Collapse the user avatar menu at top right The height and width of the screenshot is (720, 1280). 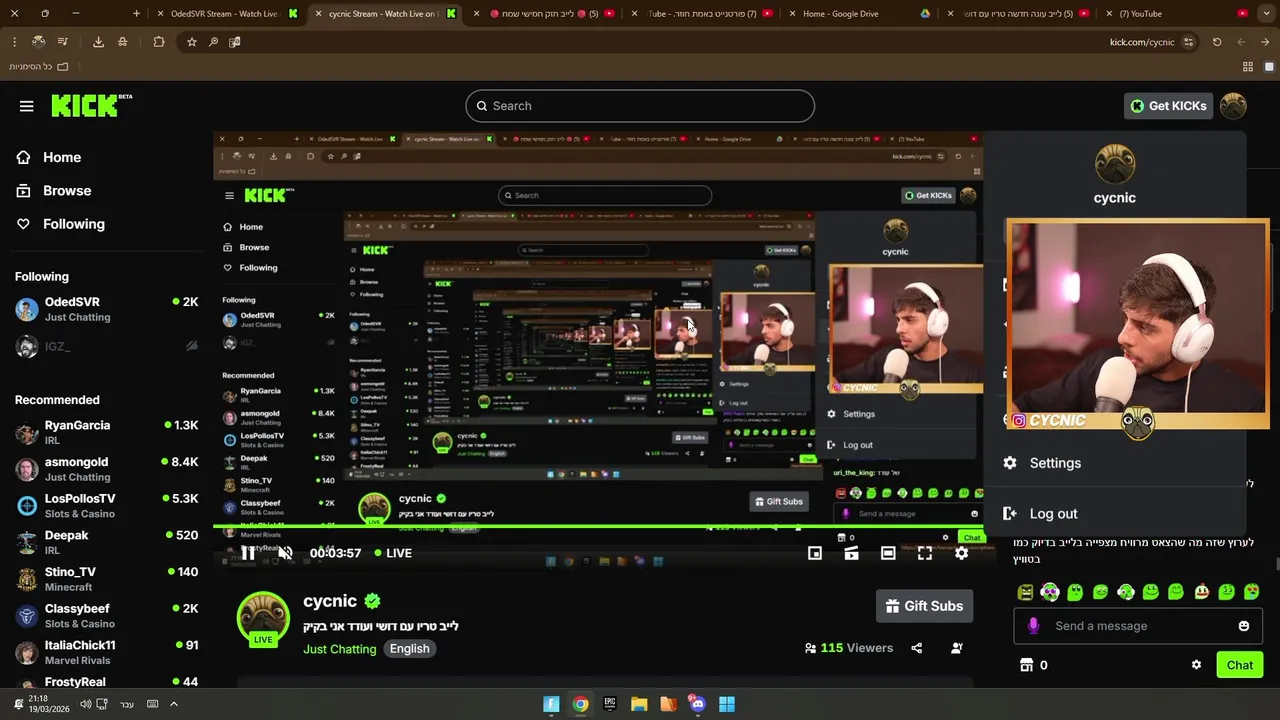pos(1233,106)
